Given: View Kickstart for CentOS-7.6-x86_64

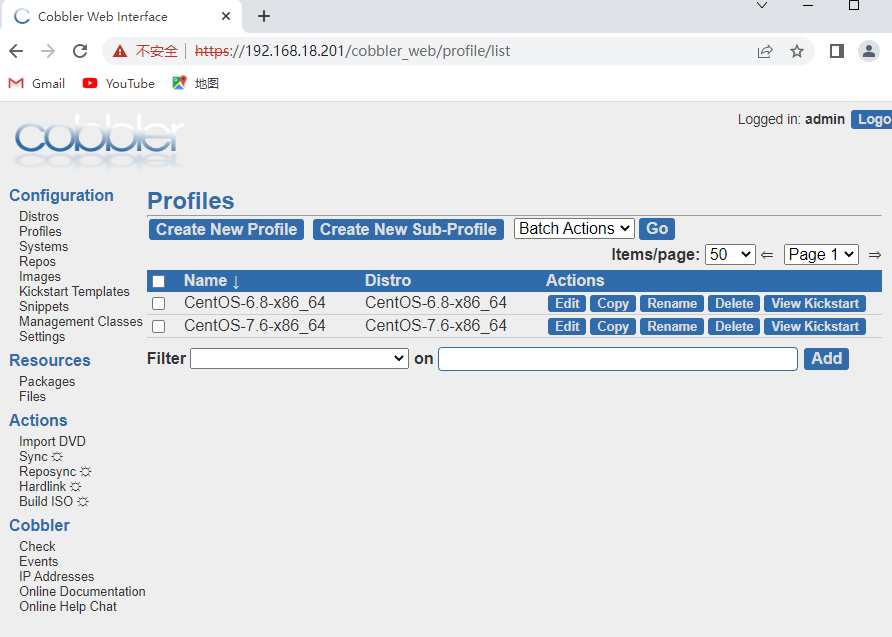Looking at the screenshot, I should (x=815, y=327).
